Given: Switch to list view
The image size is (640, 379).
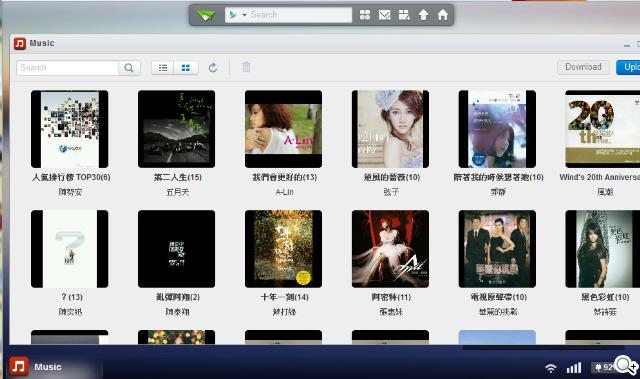Looking at the screenshot, I should coord(163,68).
